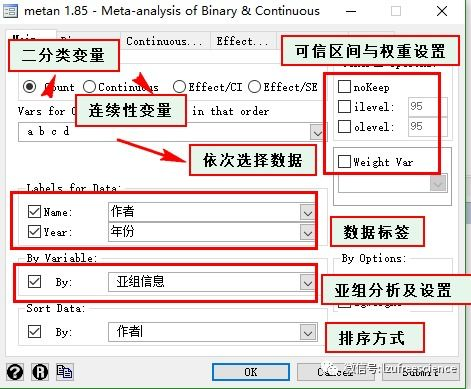Open the By Variable dropdown showing 亚组信息
Viewport: 471px width, 389px height.
click(x=307, y=283)
